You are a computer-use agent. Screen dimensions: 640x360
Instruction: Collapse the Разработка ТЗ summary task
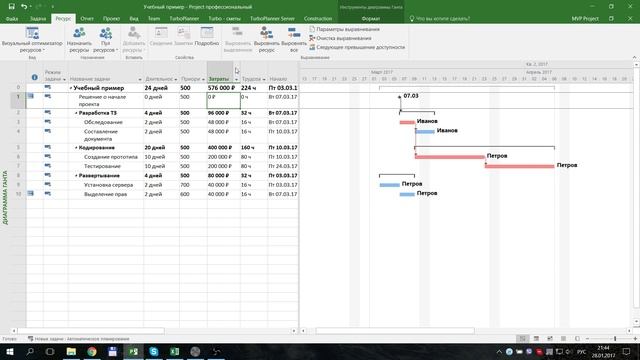coord(76,113)
